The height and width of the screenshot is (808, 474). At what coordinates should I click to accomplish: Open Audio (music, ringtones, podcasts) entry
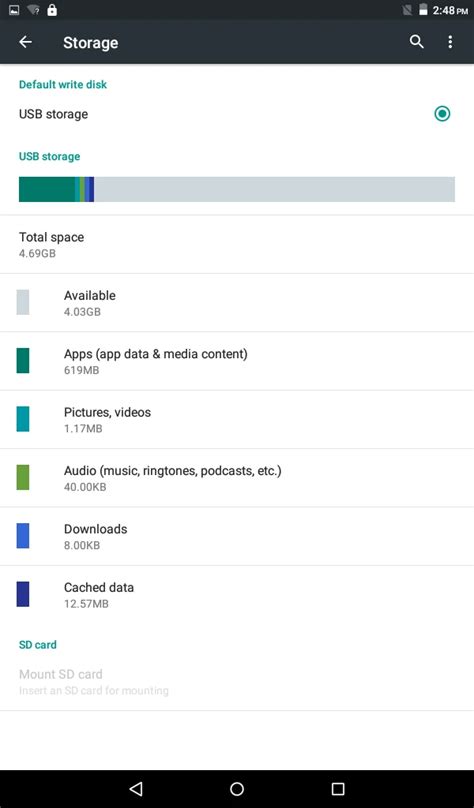237,478
